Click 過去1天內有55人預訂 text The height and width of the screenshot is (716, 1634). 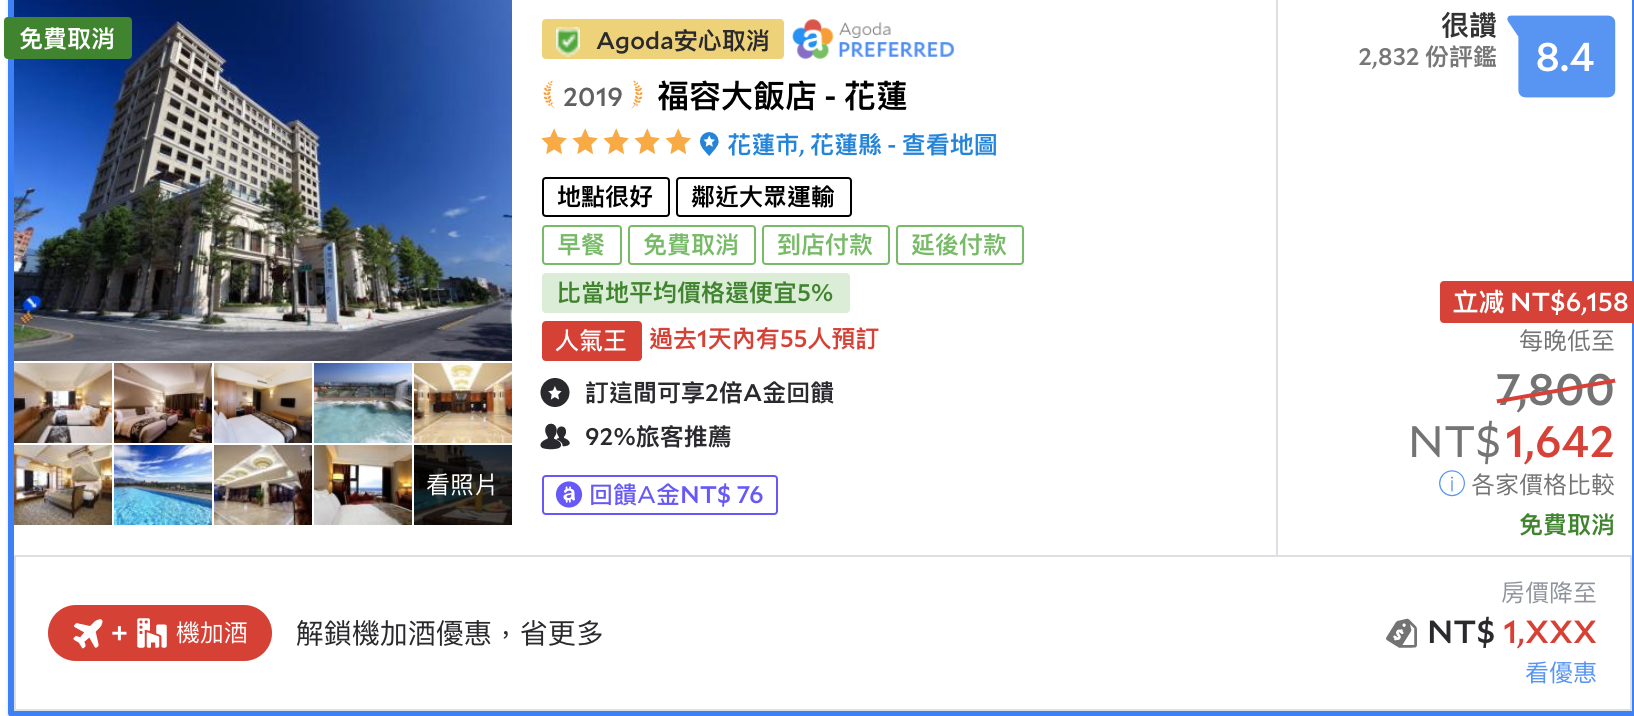pos(764,339)
